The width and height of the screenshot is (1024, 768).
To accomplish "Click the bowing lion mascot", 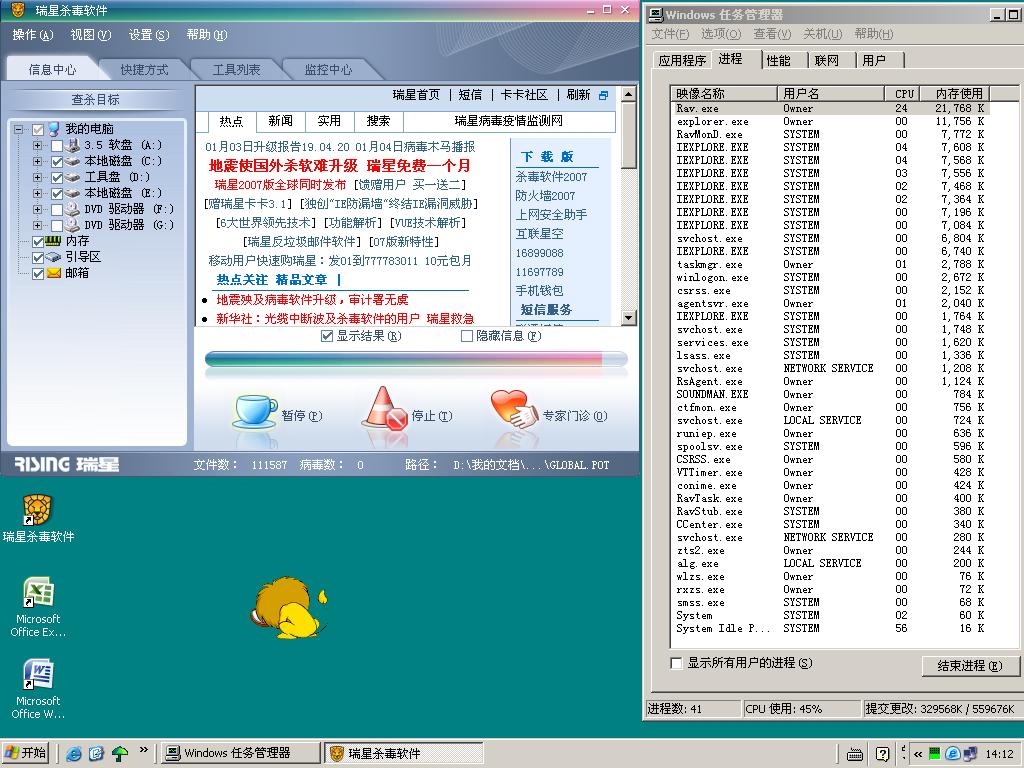I will 288,607.
